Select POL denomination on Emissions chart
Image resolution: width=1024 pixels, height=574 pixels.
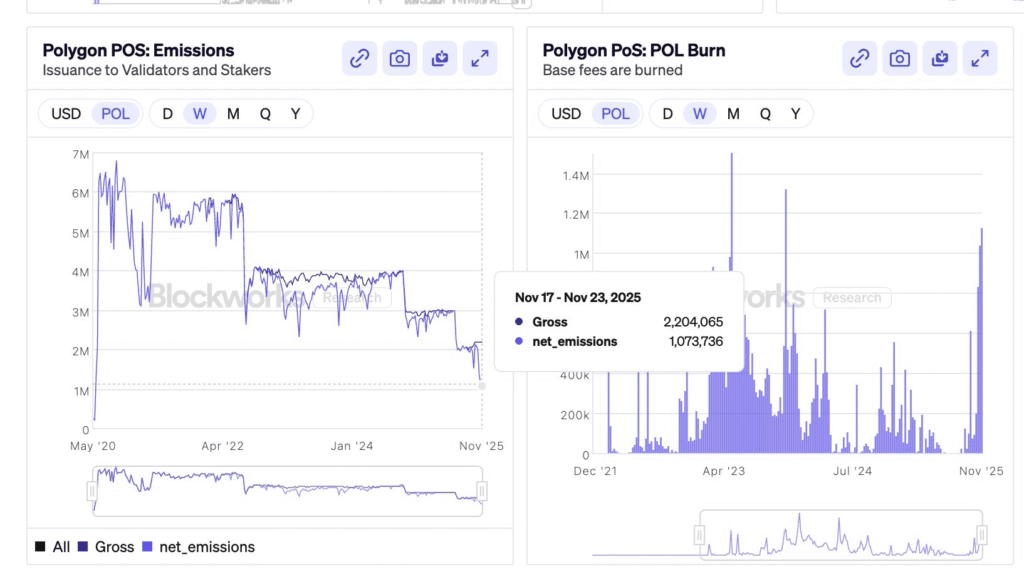pos(116,114)
